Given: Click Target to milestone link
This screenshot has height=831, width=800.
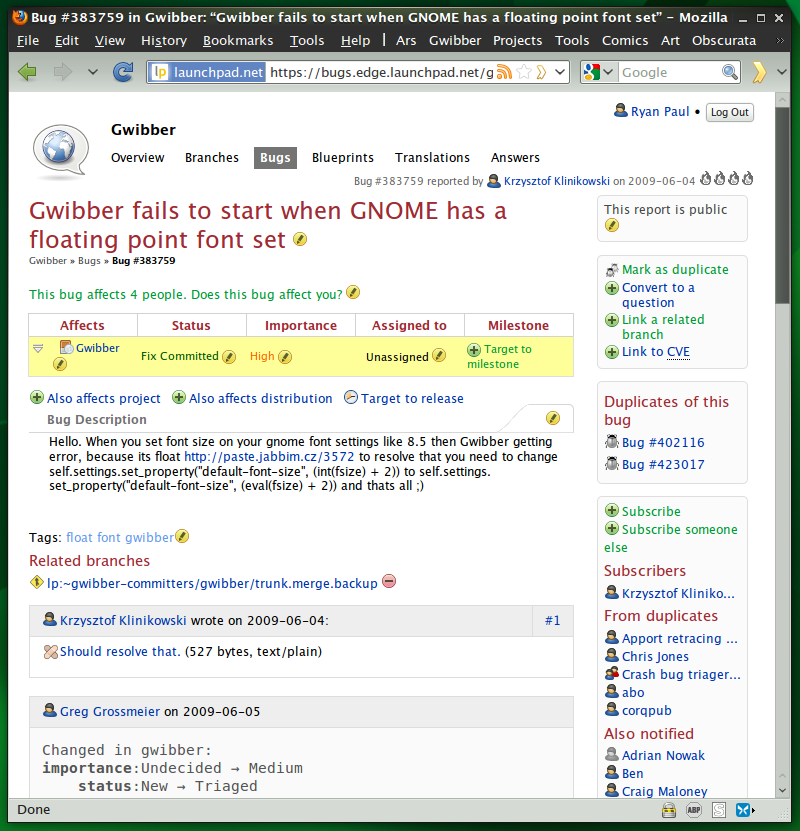Looking at the screenshot, I should tap(500, 357).
